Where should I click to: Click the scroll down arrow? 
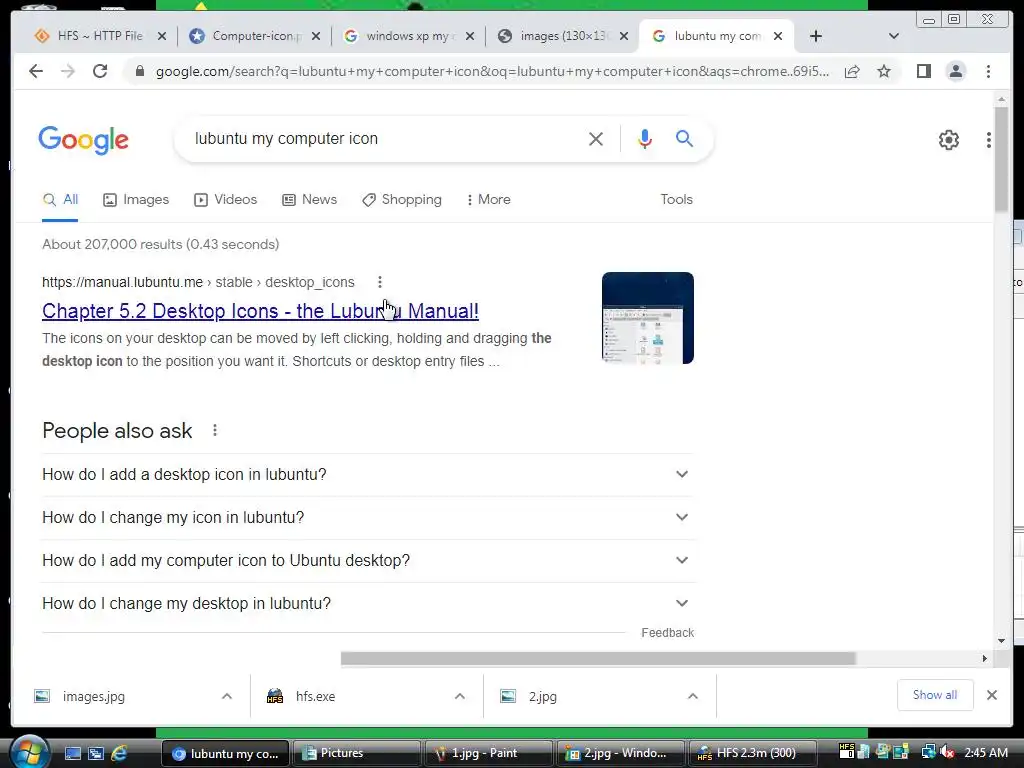click(x=1001, y=641)
